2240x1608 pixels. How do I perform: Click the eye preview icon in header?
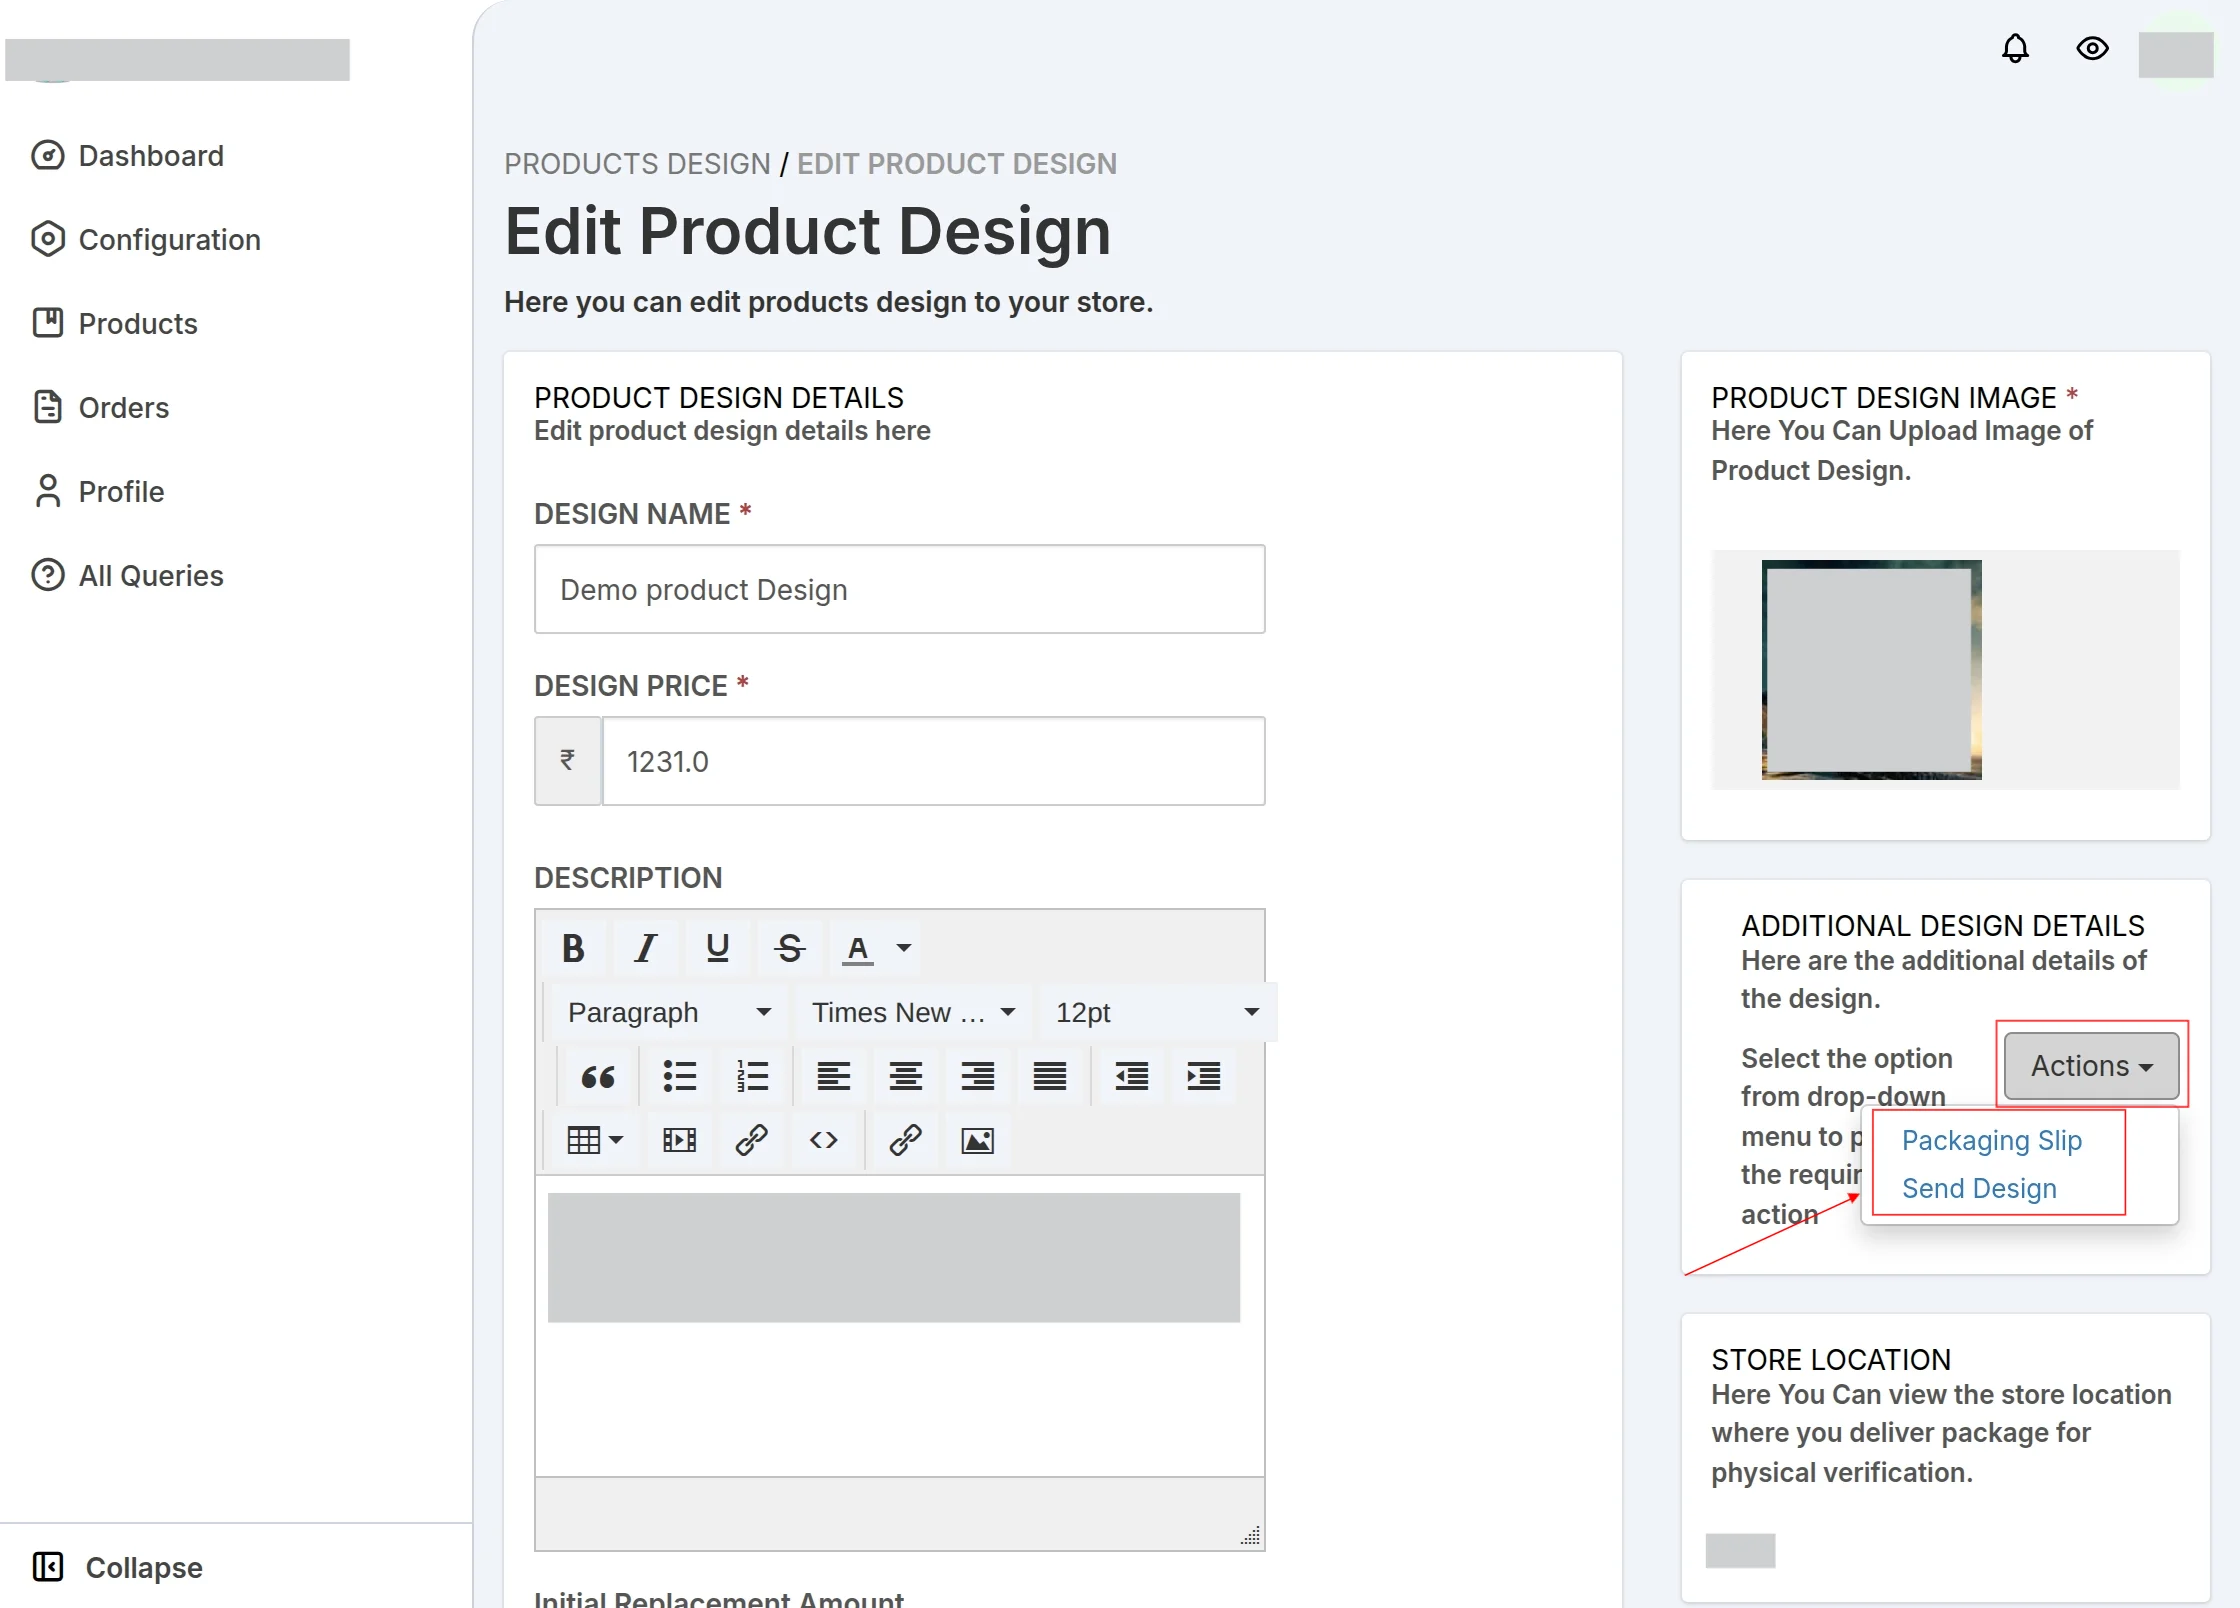[2092, 48]
